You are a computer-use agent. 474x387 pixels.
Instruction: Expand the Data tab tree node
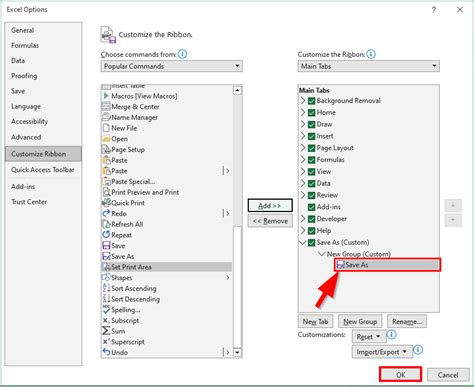[303, 183]
